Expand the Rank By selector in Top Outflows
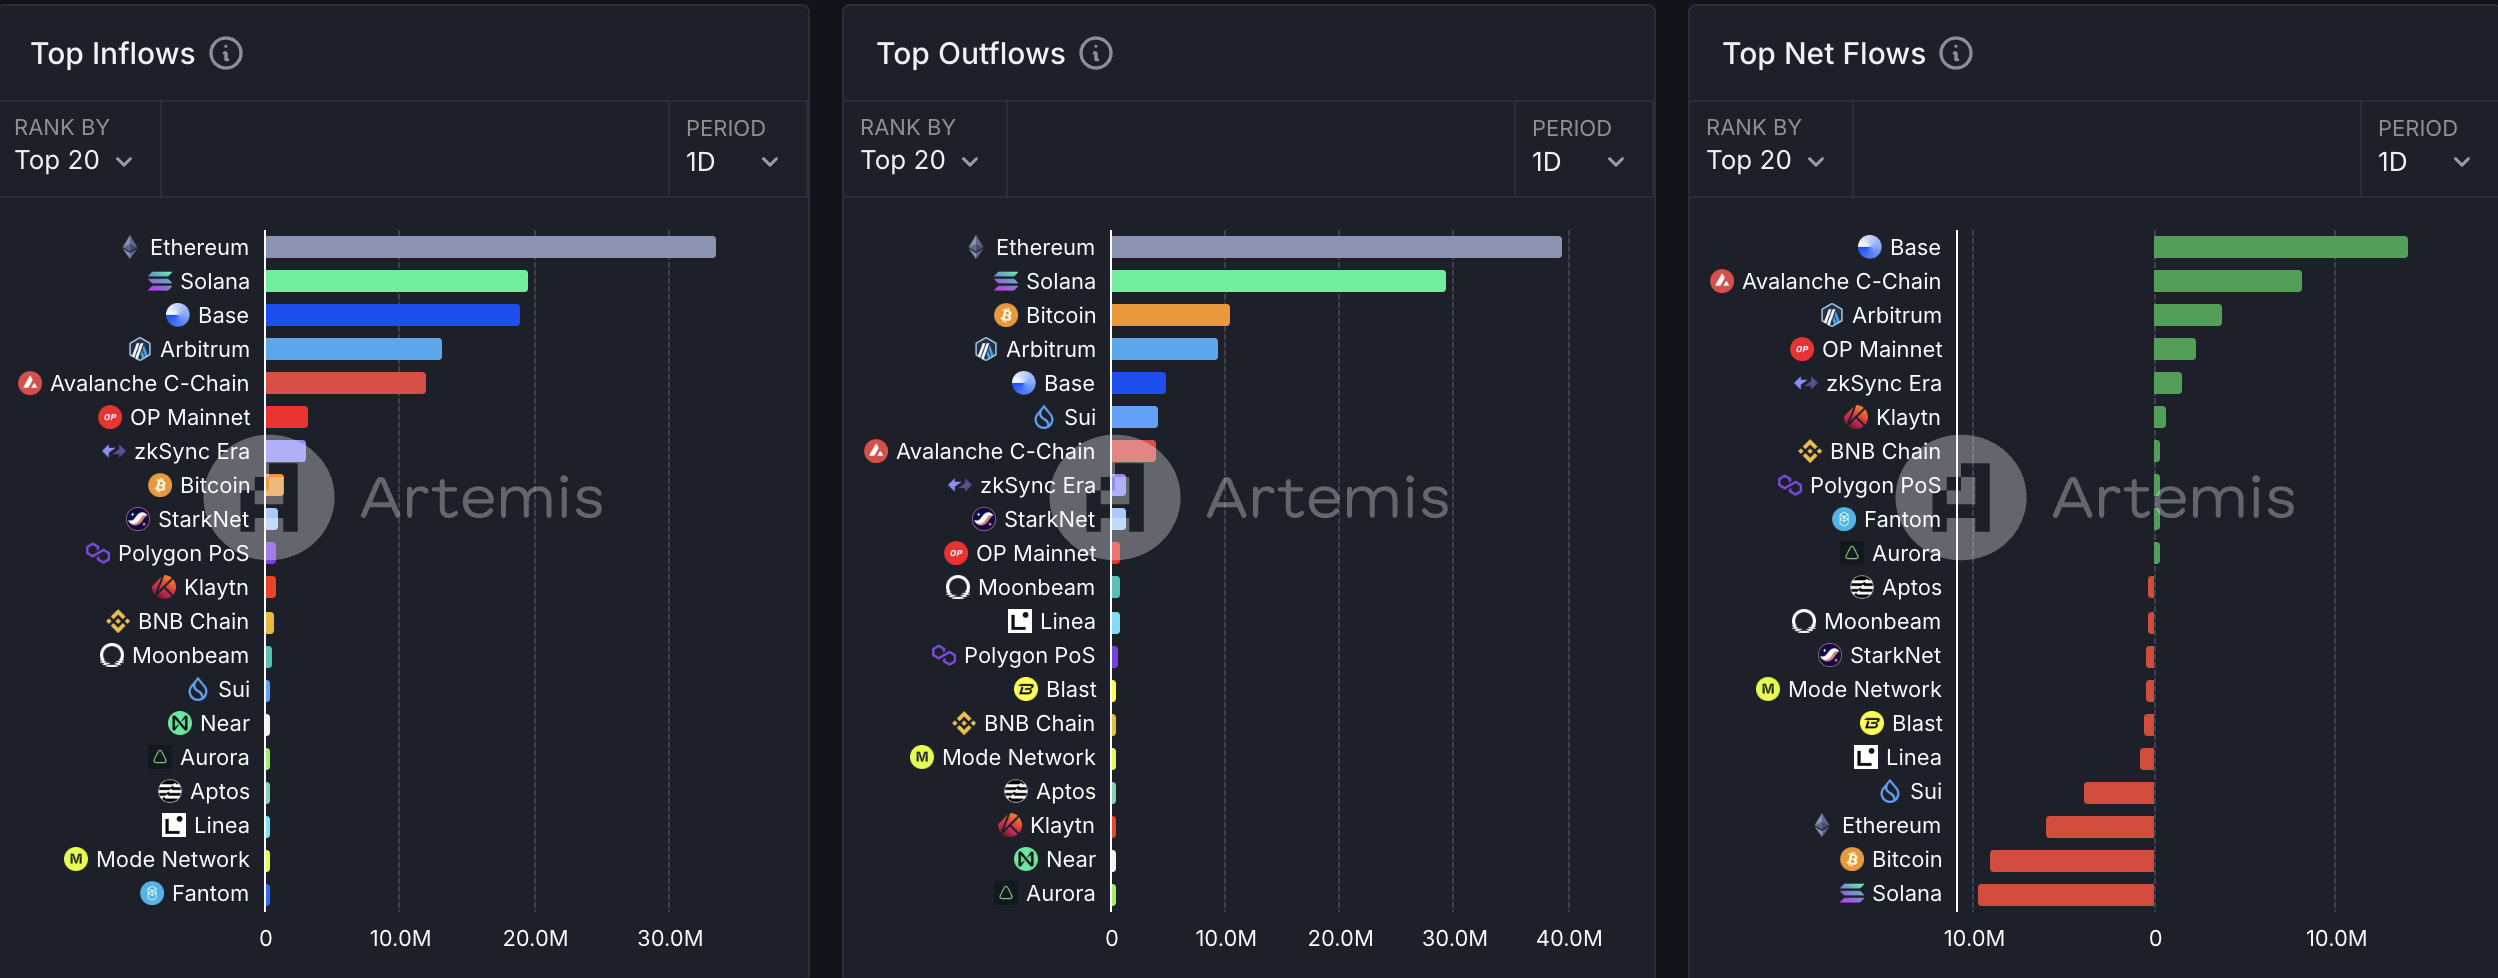Image resolution: width=2498 pixels, height=978 pixels. coord(920,160)
